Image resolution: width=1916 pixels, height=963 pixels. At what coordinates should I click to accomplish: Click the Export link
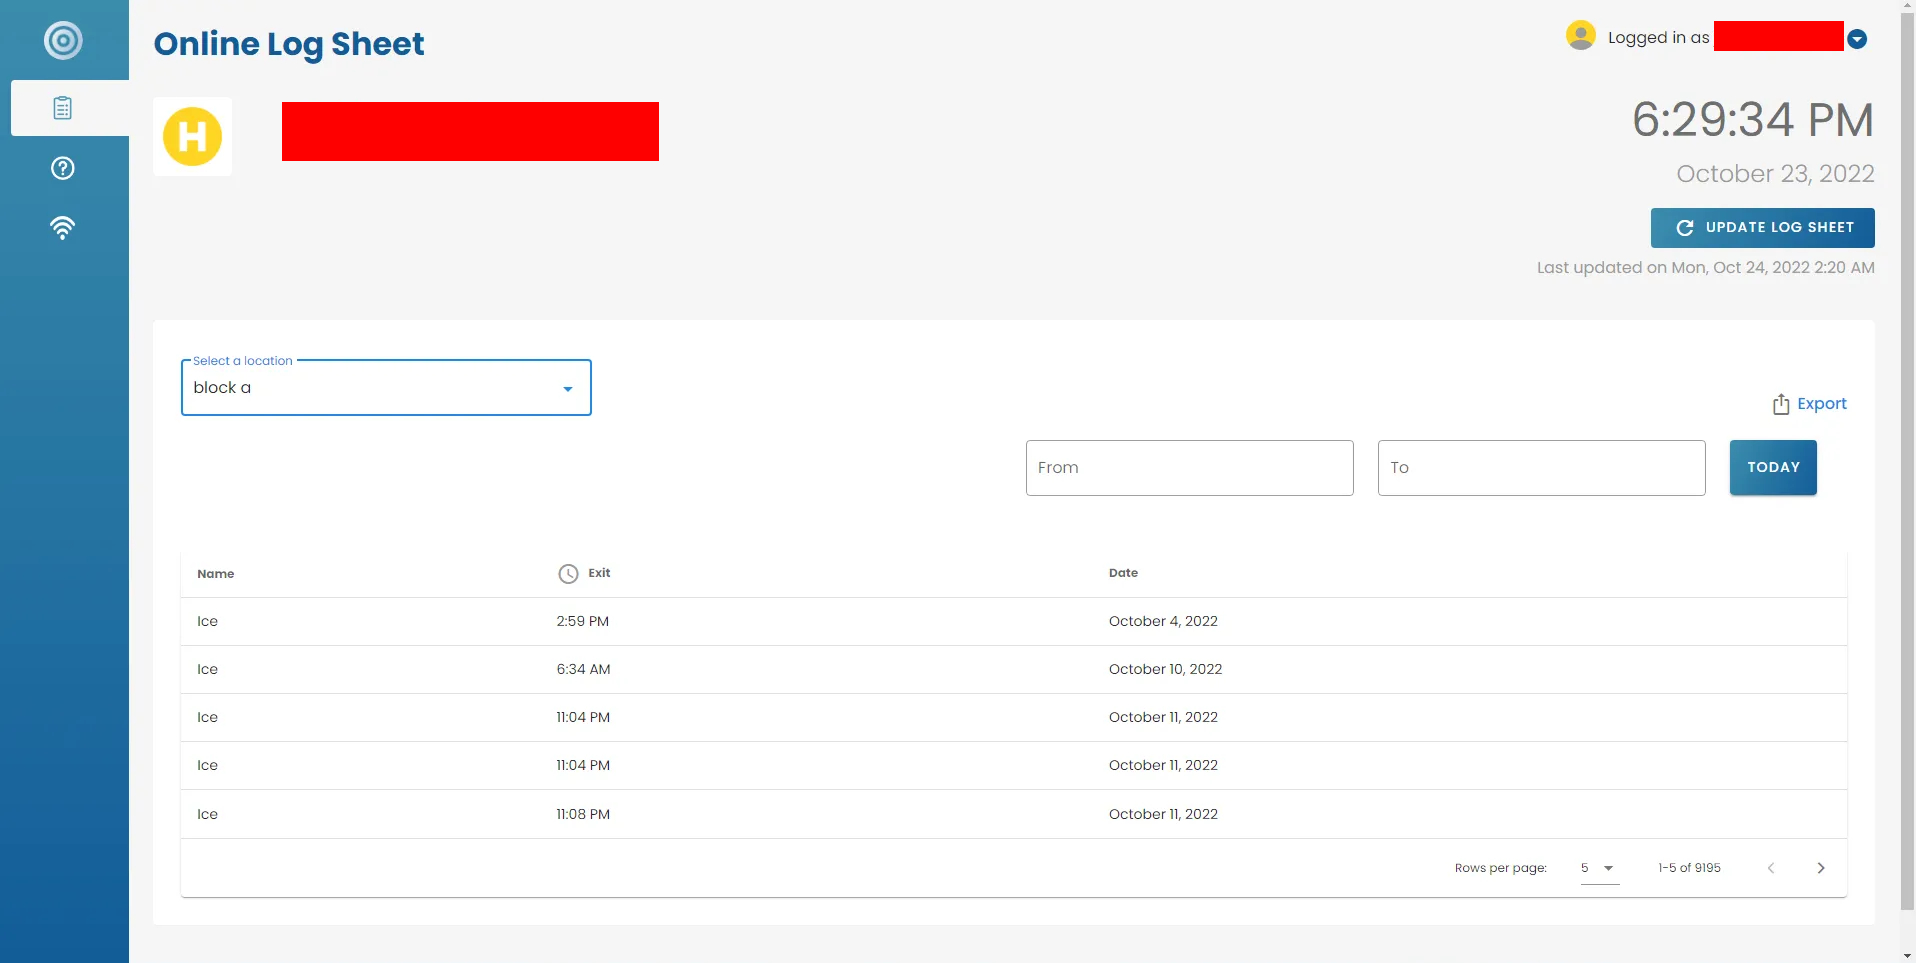point(1821,404)
